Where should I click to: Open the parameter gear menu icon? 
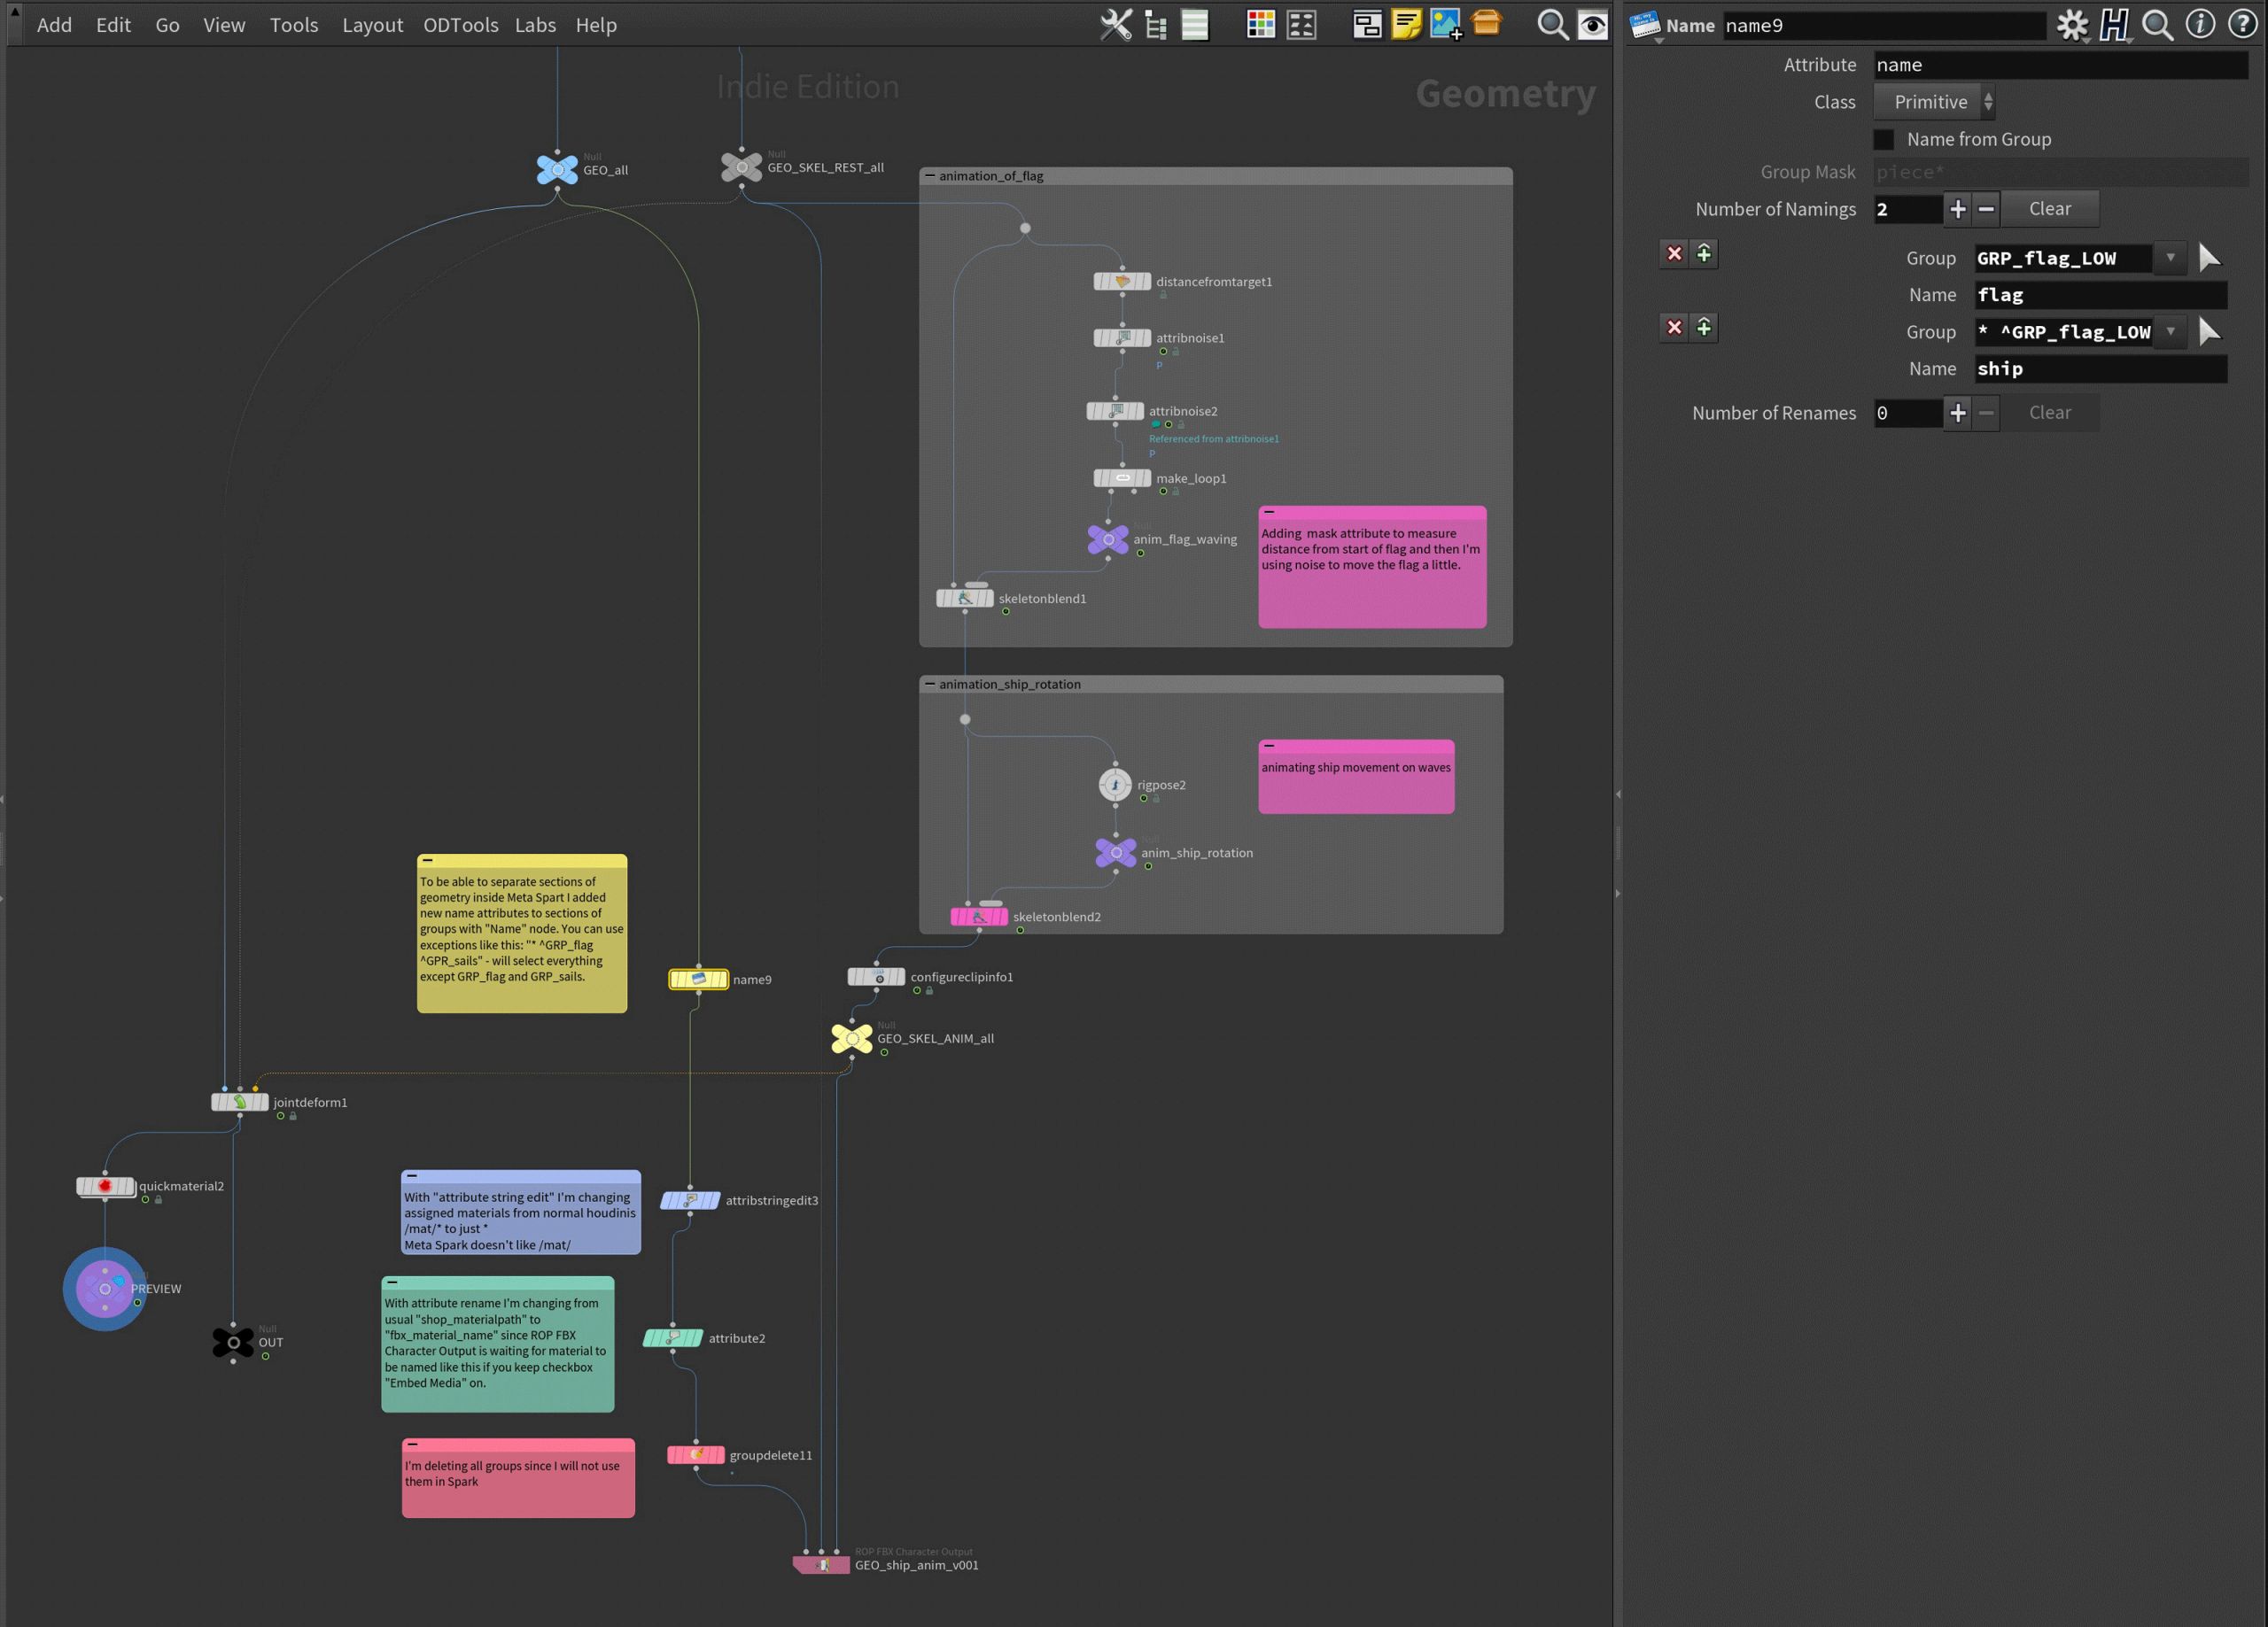pyautogui.click(x=2072, y=25)
